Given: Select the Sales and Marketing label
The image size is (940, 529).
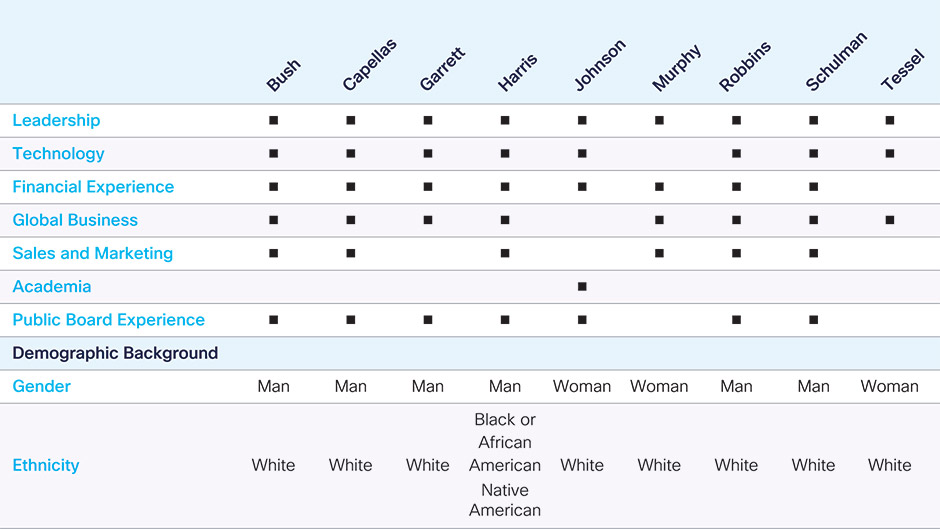Looking at the screenshot, I should coord(92,254).
